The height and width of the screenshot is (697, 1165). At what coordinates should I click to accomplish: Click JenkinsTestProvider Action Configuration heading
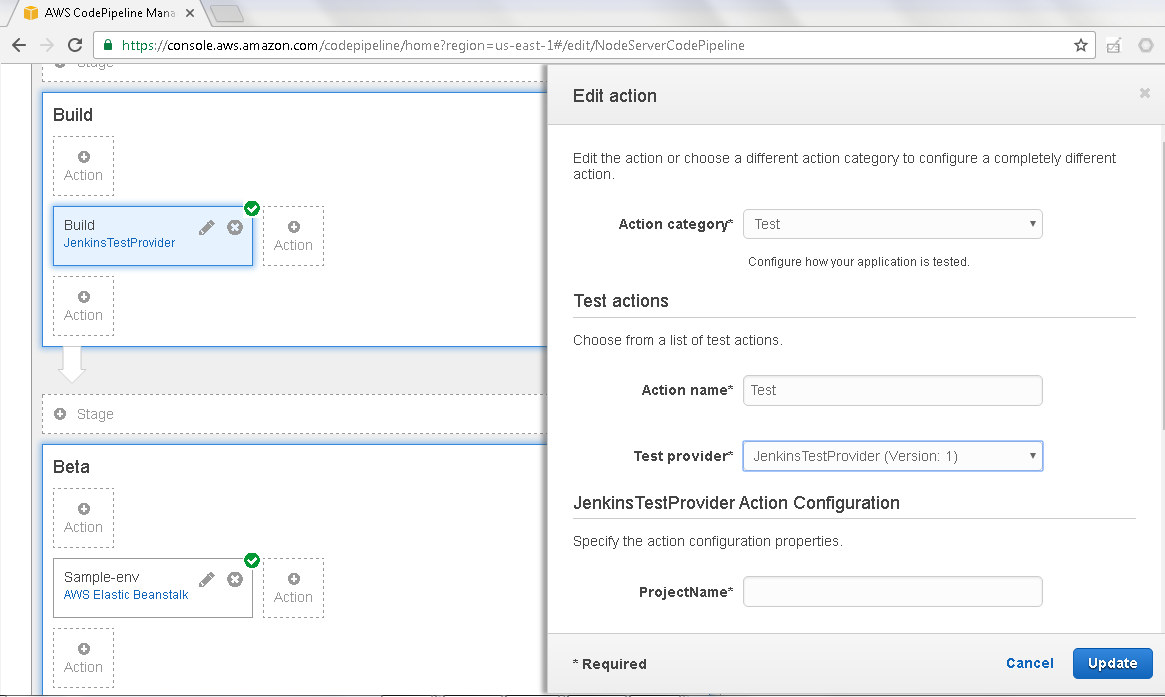point(736,503)
